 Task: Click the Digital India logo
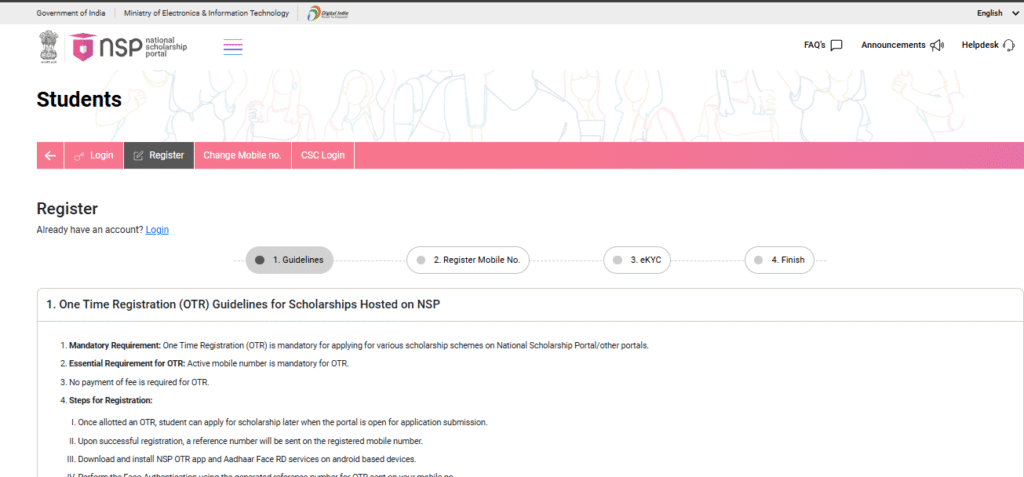point(321,13)
